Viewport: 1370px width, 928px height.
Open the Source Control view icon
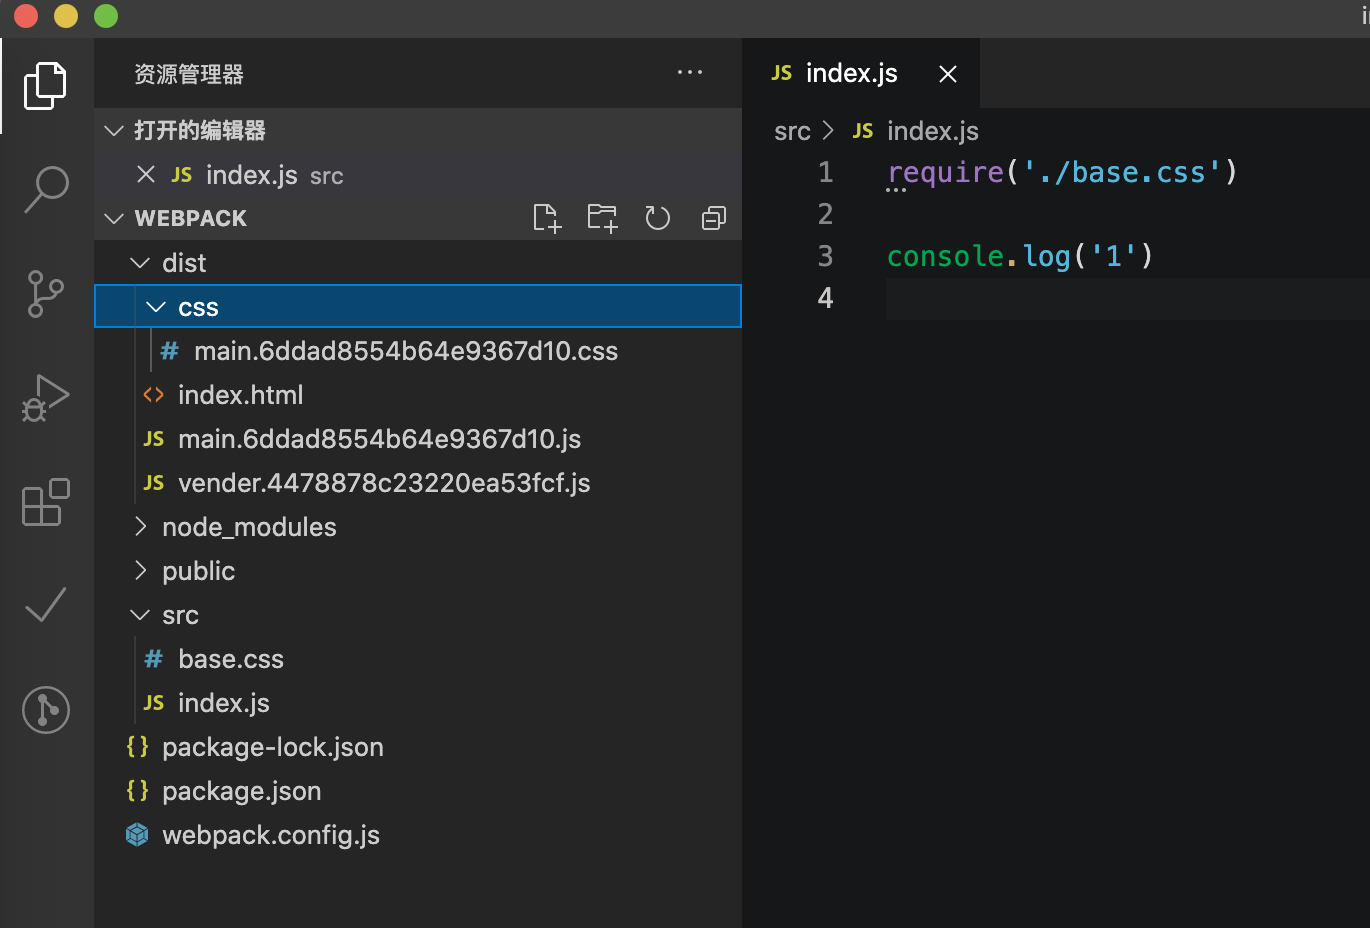(x=46, y=294)
